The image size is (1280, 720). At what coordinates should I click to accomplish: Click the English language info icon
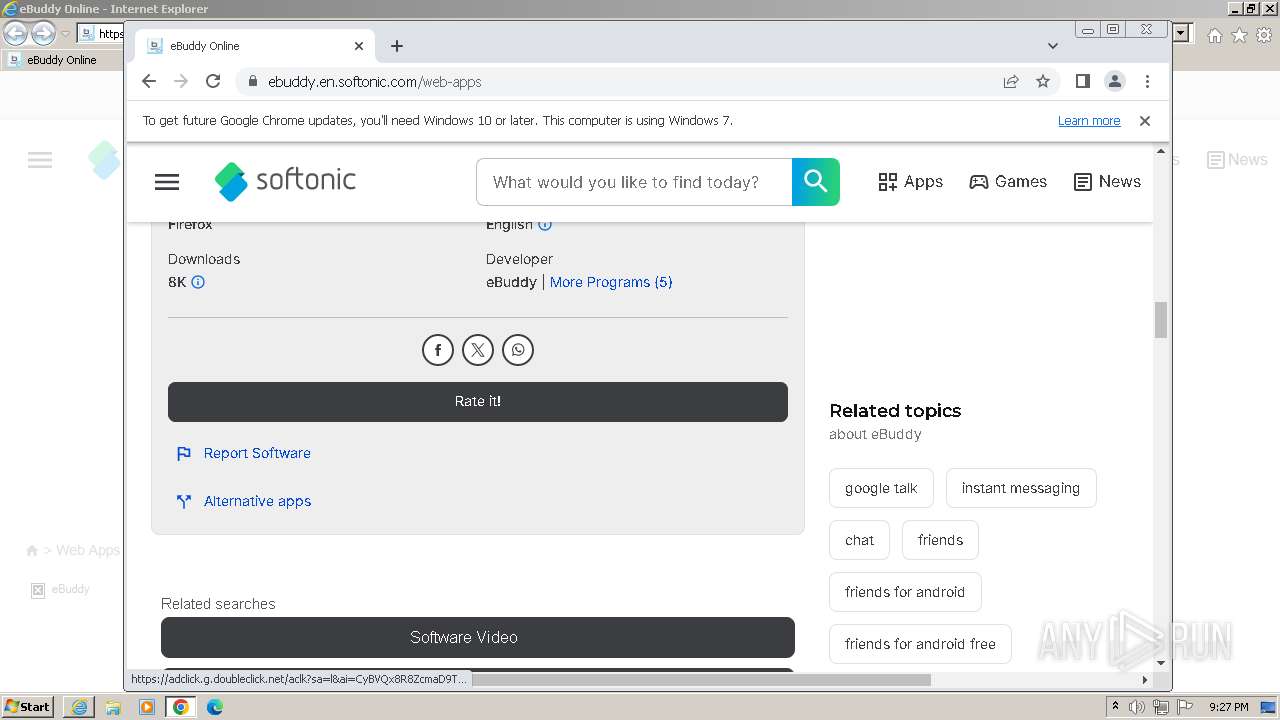[x=545, y=225]
